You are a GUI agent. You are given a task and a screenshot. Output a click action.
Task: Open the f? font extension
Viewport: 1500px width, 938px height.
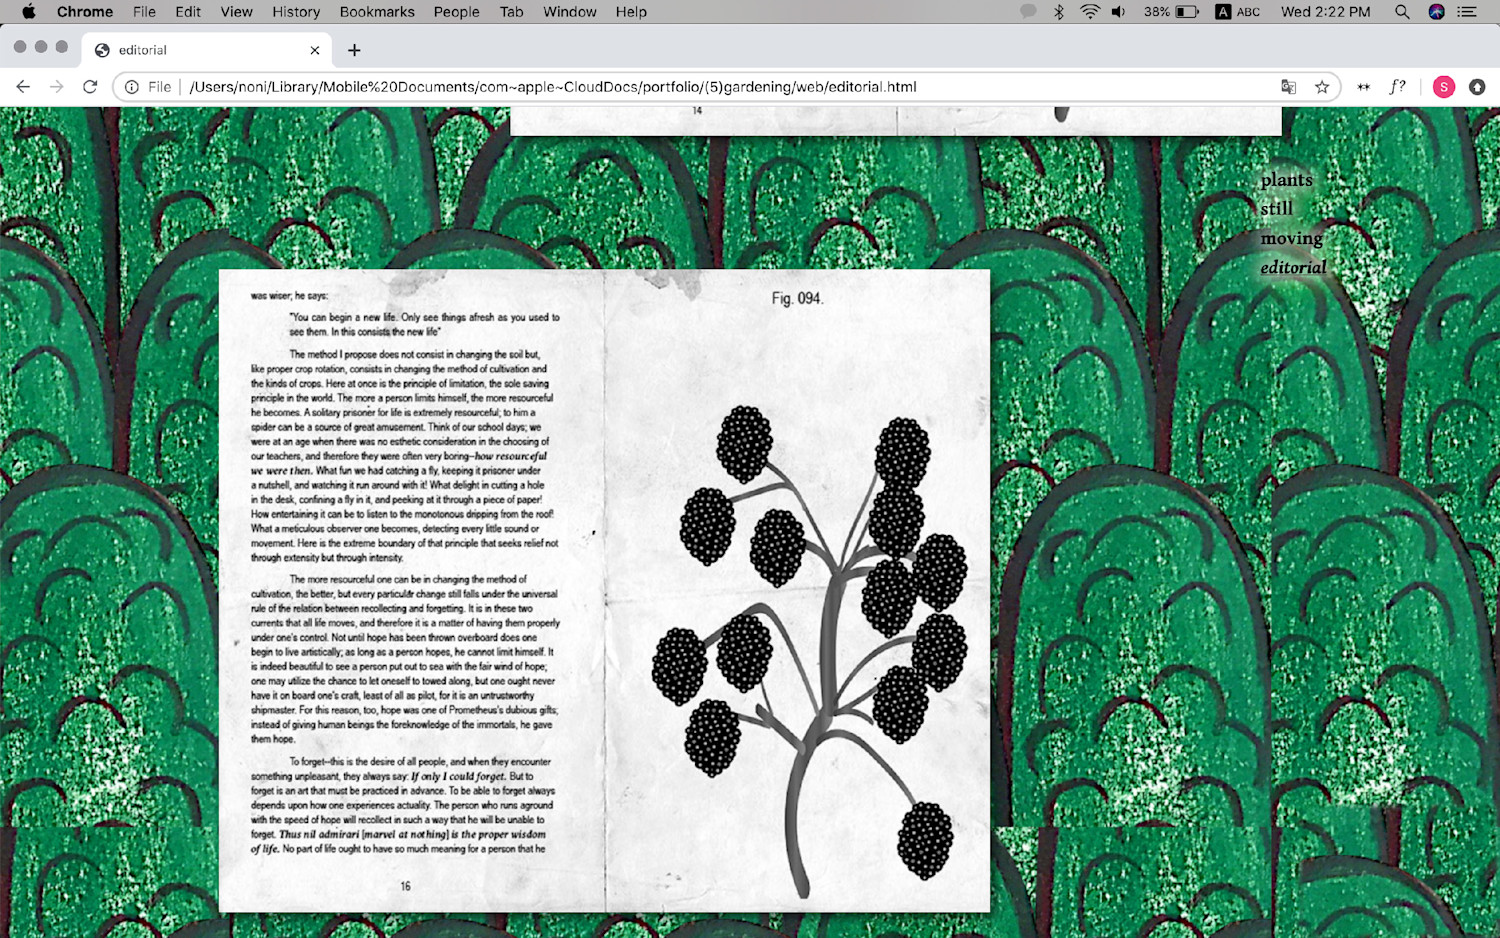coord(1398,87)
